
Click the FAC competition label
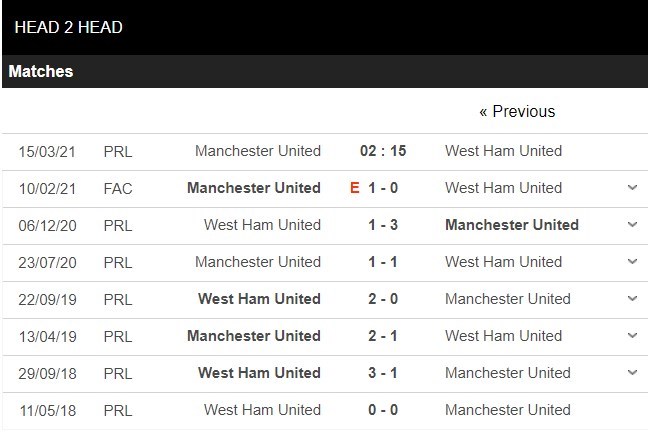[117, 188]
